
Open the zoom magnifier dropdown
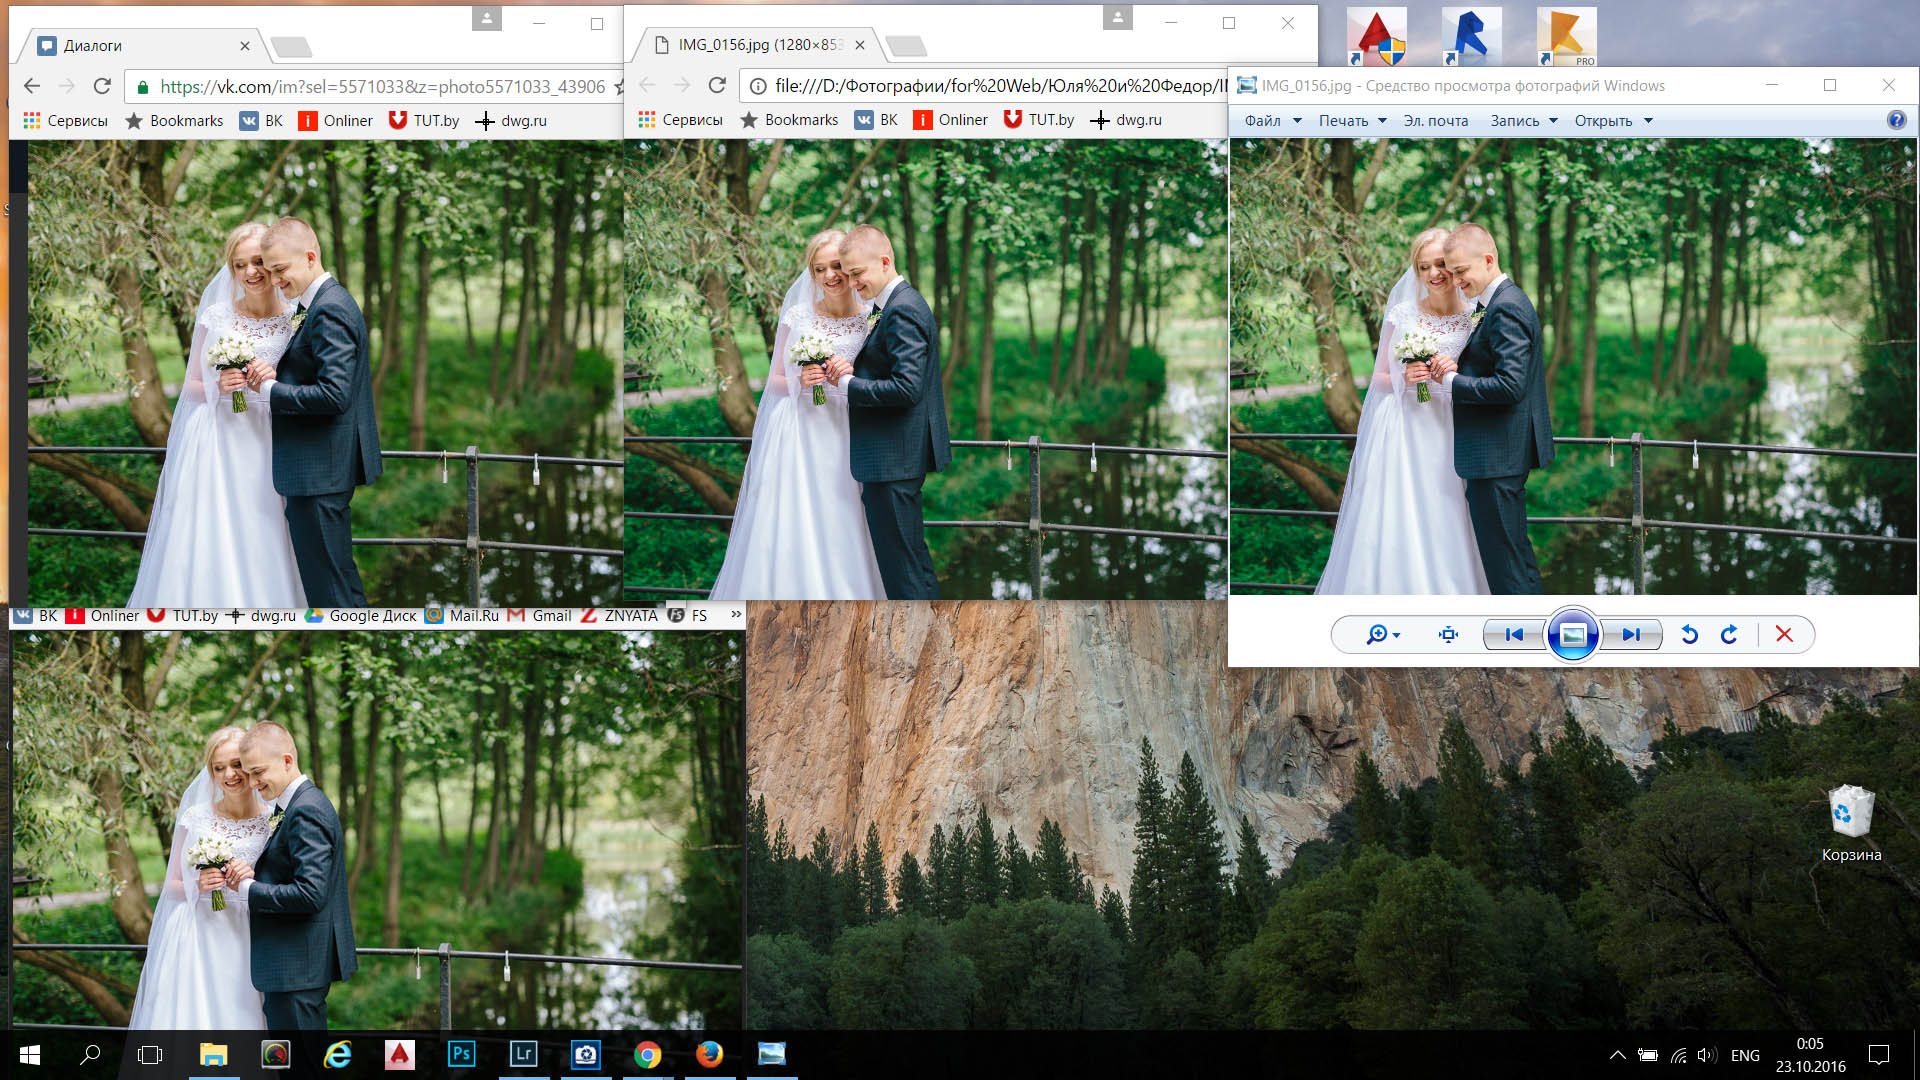point(1383,635)
